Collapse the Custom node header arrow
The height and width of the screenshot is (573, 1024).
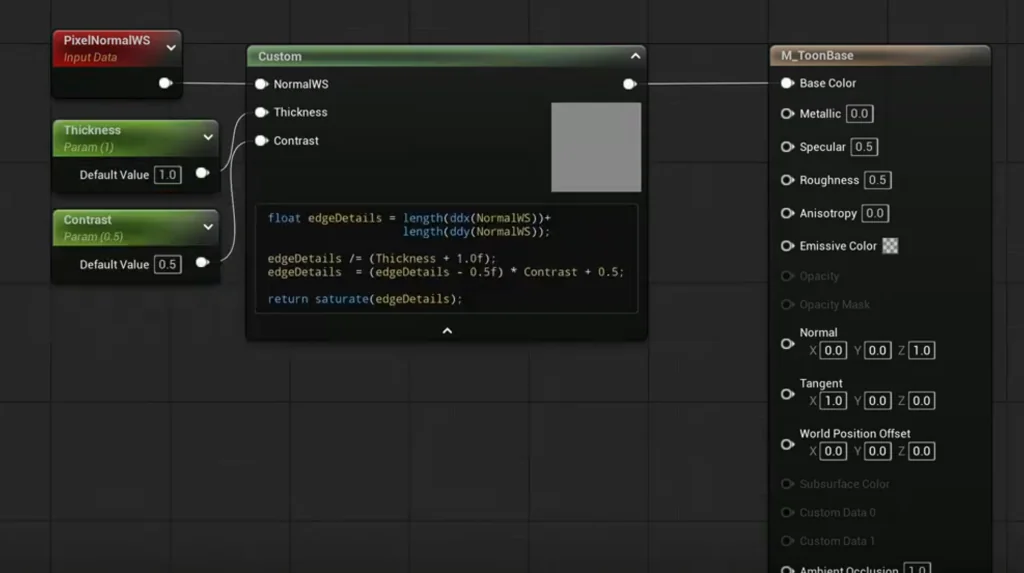(635, 56)
